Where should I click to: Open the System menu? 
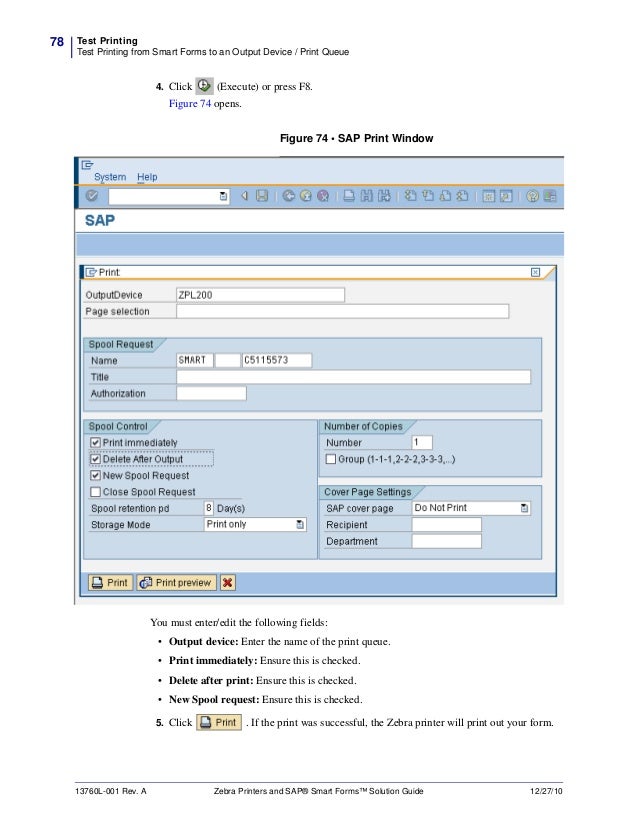coord(110,177)
